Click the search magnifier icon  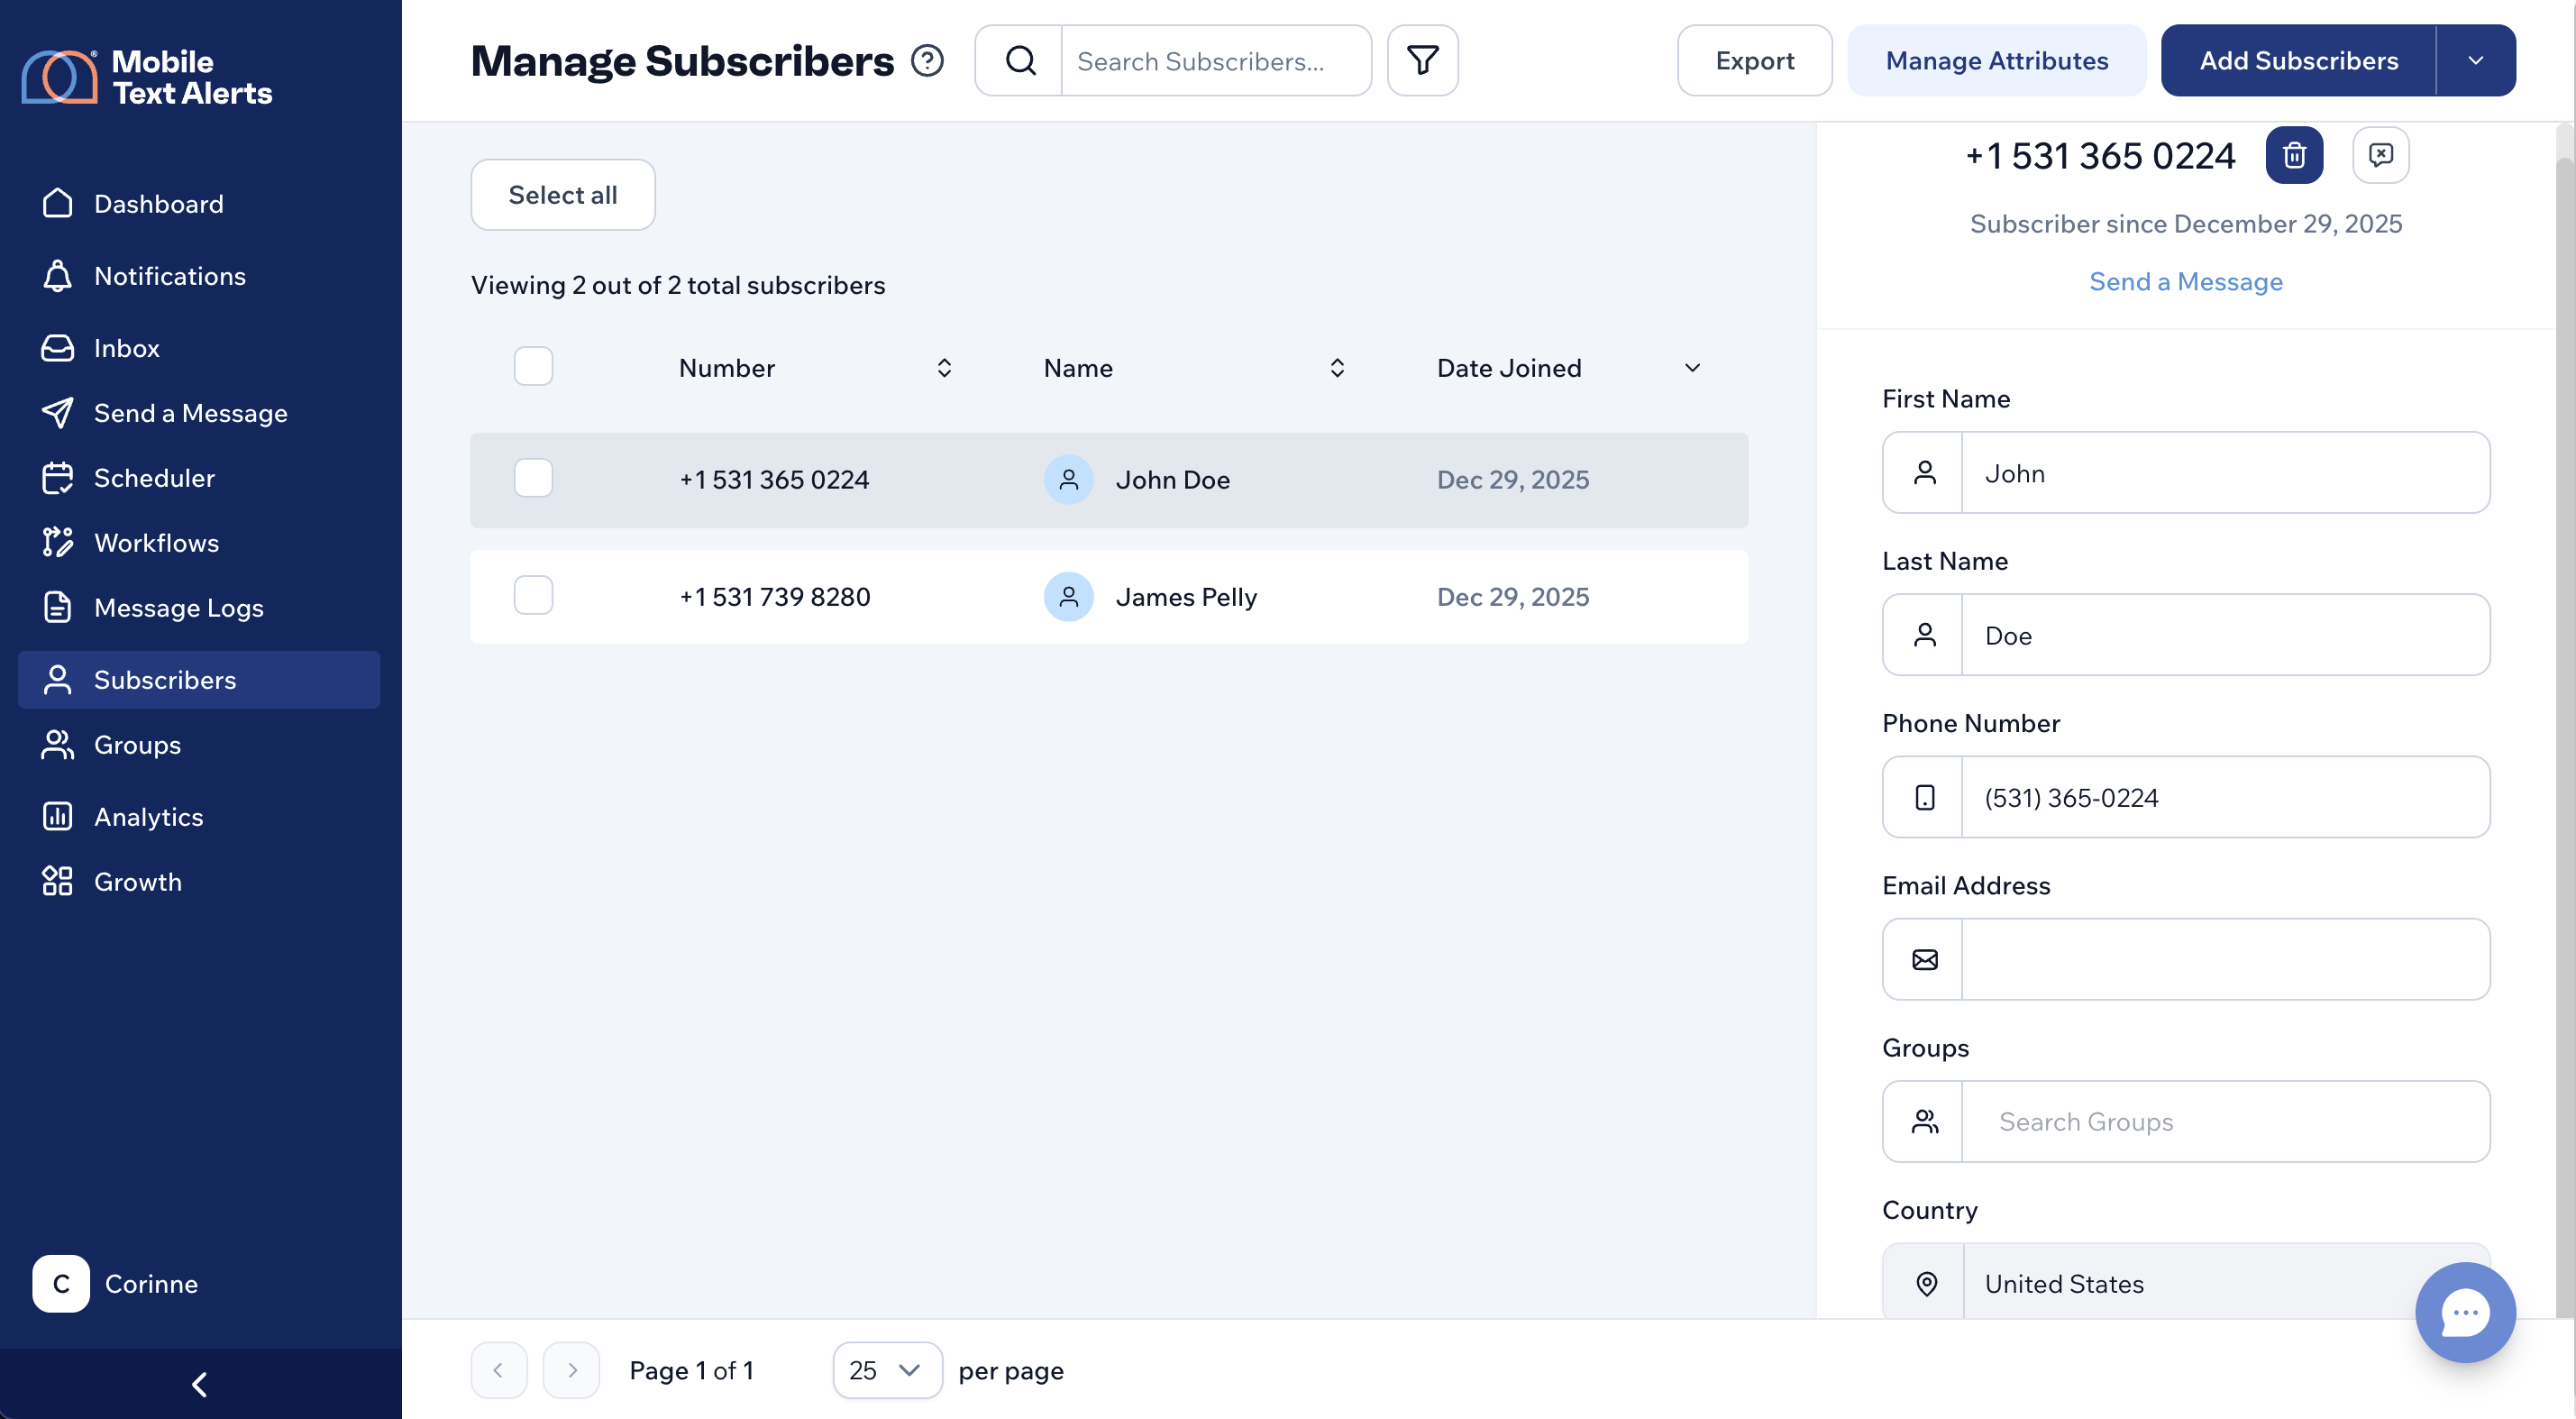1019,60
